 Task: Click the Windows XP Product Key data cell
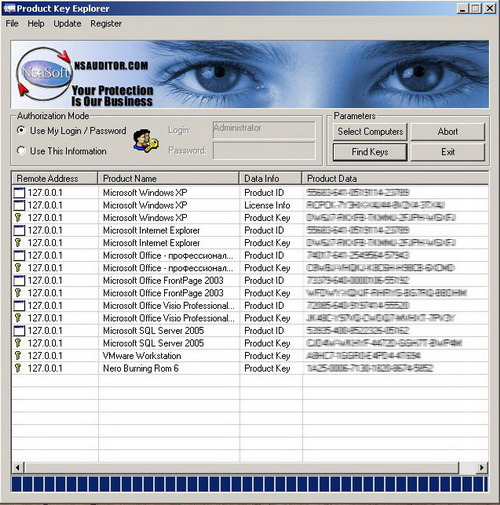pyautogui.click(x=381, y=218)
